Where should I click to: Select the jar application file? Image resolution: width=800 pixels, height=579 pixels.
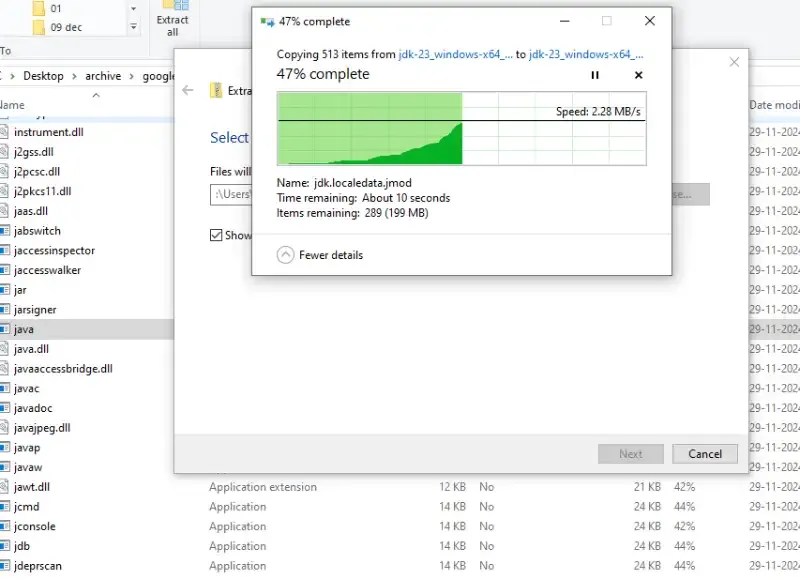point(20,290)
